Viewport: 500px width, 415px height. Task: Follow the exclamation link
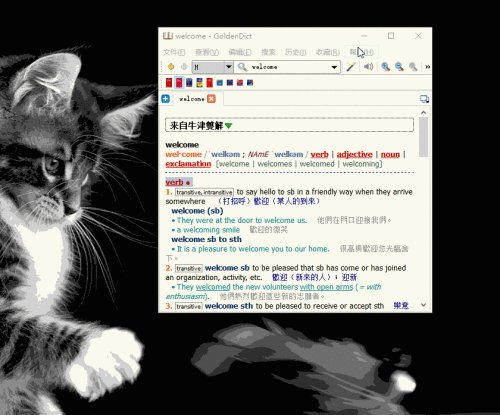click(x=188, y=164)
